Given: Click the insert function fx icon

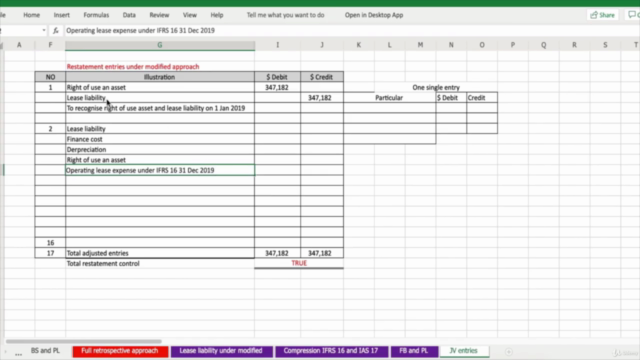Looking at the screenshot, I should click(56, 31).
